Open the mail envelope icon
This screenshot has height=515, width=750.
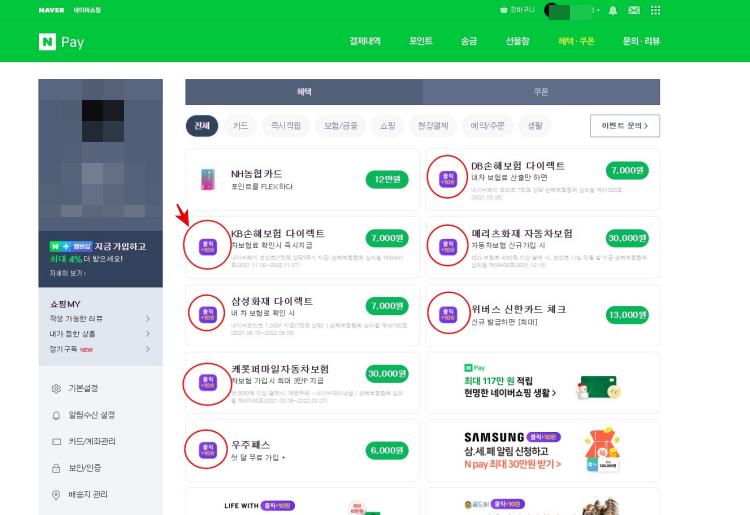(634, 10)
